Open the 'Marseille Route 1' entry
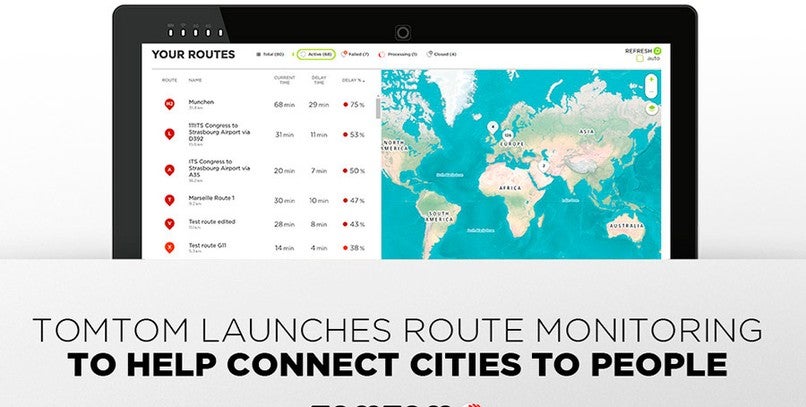 tap(211, 198)
